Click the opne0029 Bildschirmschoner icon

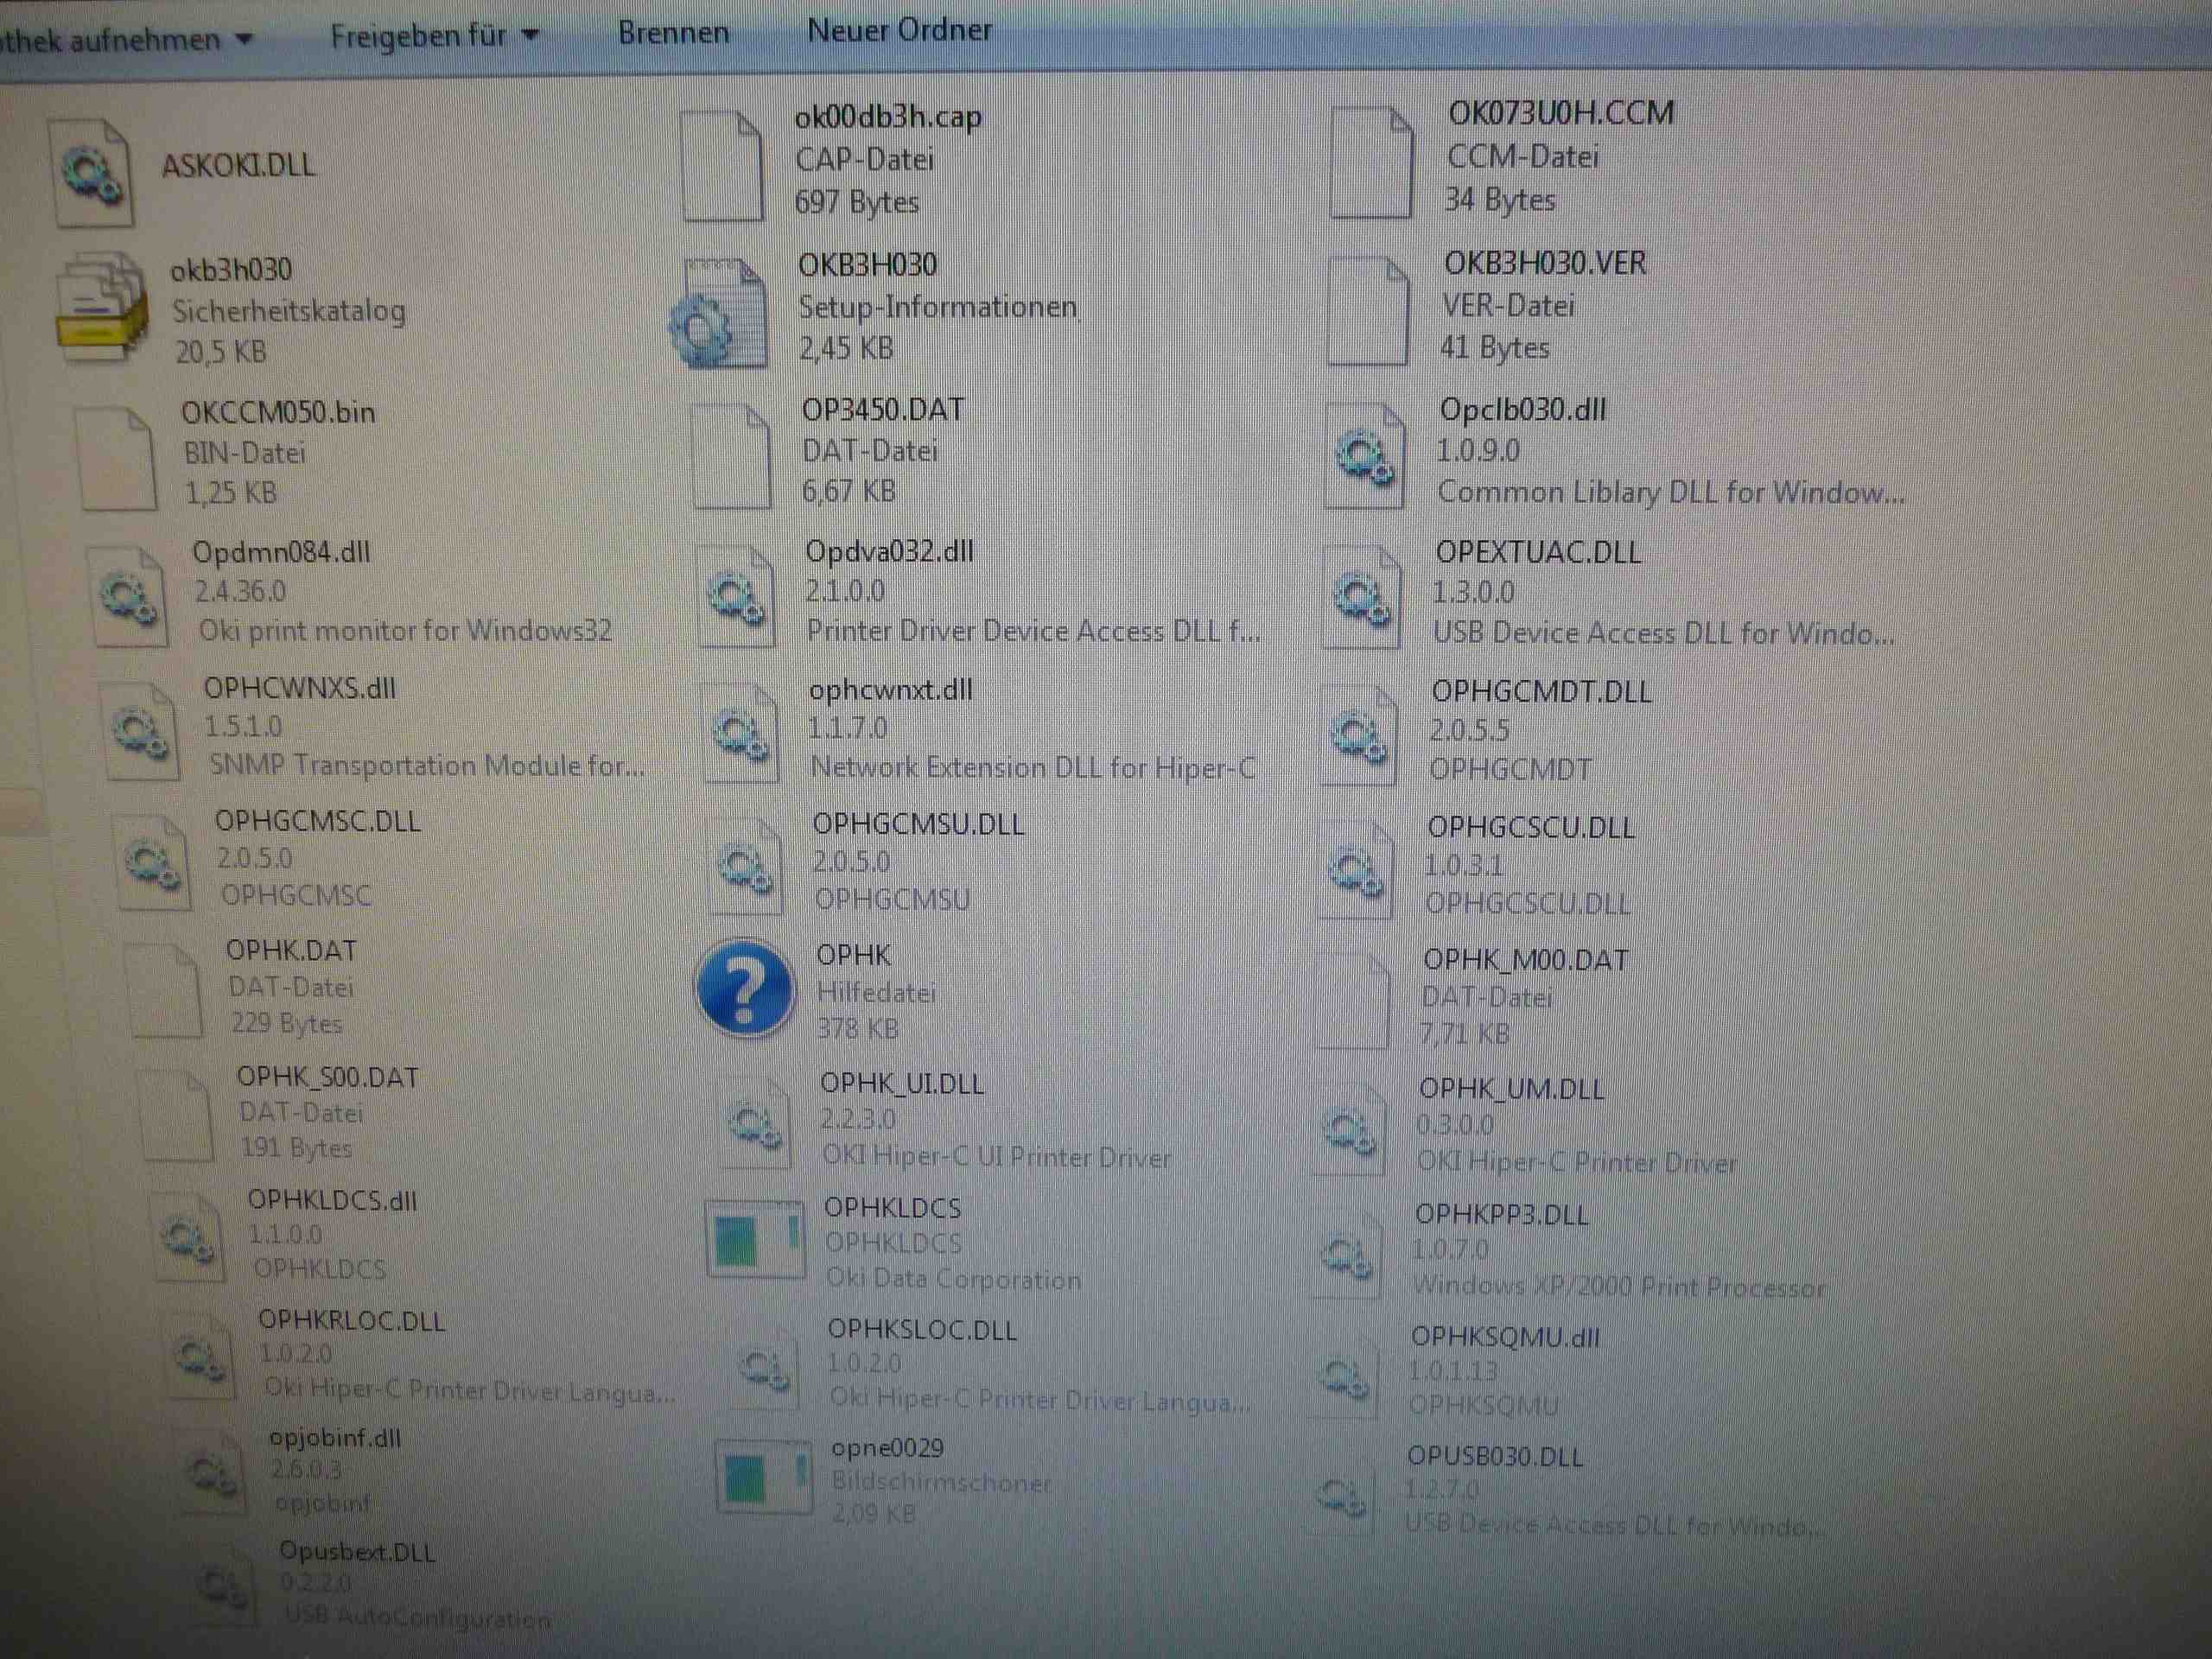click(763, 1477)
